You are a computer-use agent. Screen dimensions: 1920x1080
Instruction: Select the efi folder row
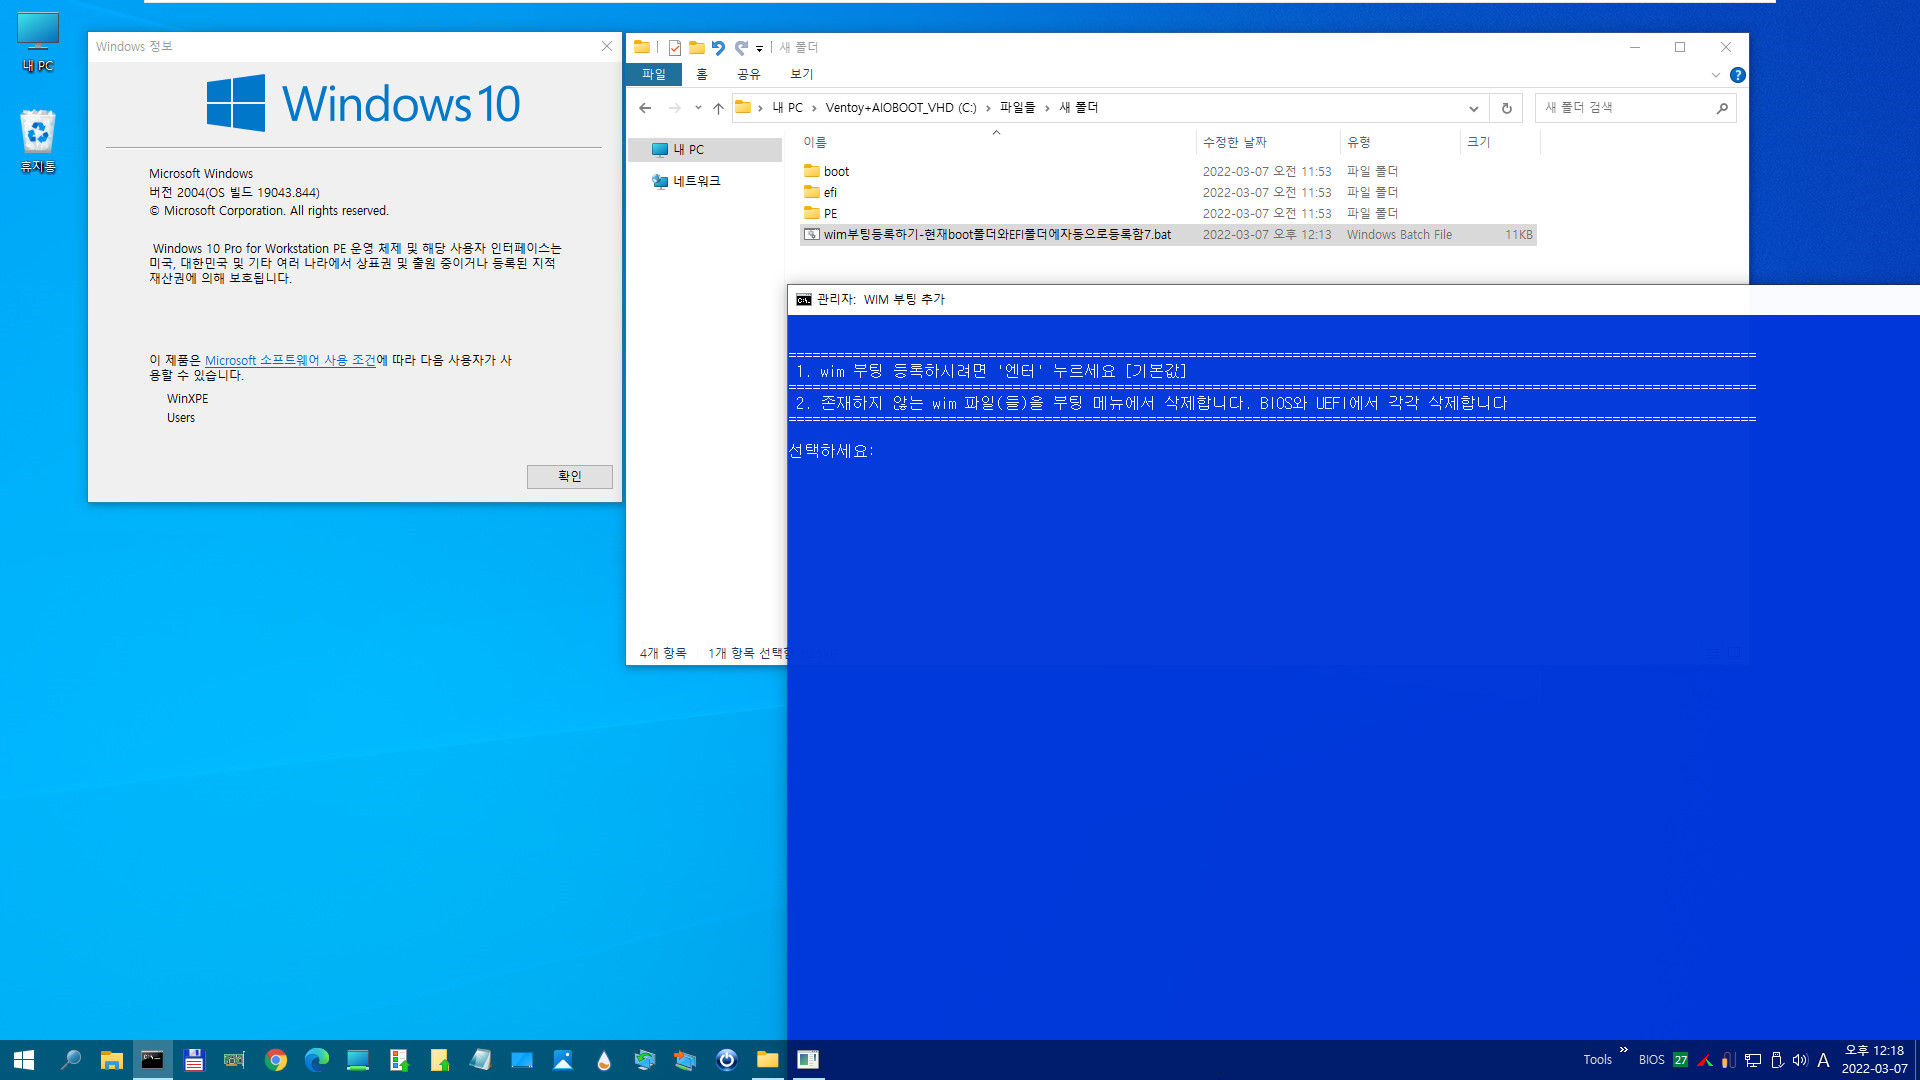pos(1168,193)
